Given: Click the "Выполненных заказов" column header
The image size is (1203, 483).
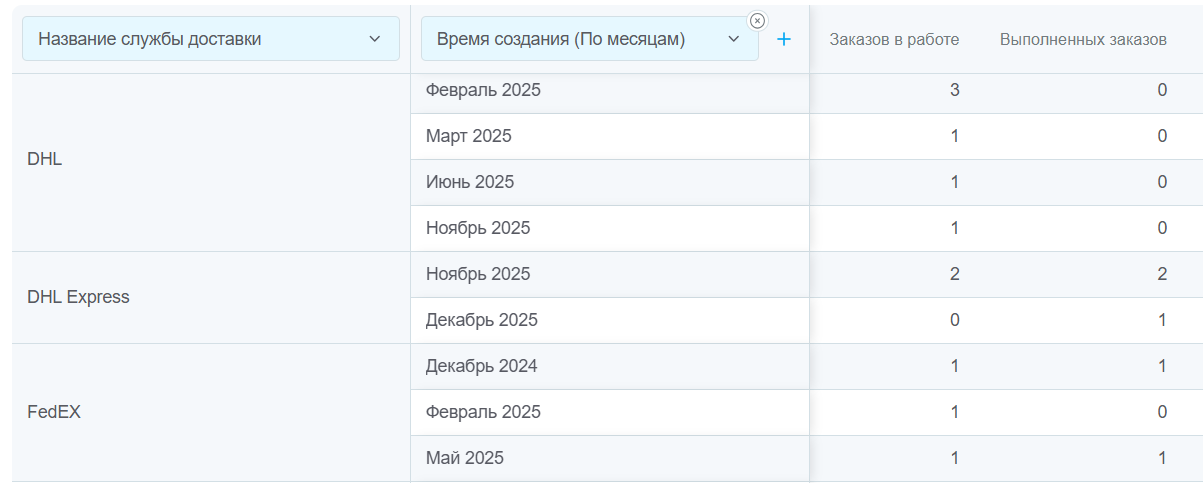Looking at the screenshot, I should pos(1083,39).
